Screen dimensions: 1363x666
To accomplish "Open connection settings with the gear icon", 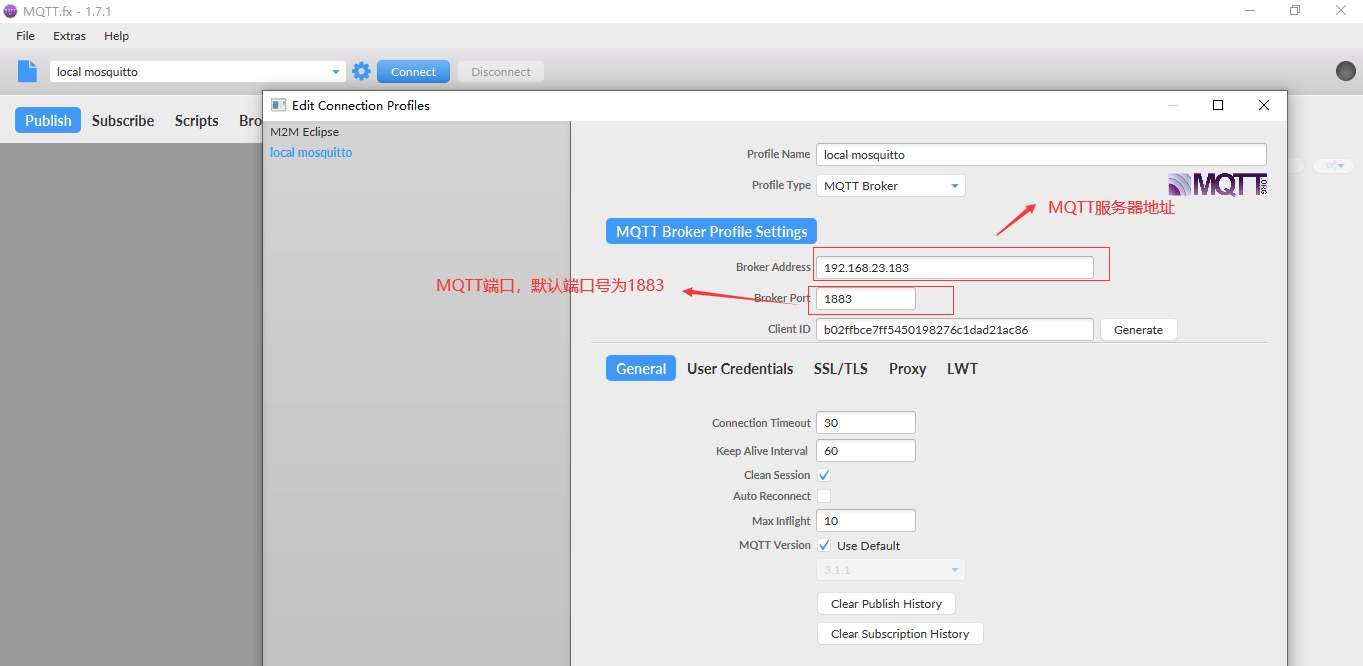I will 361,71.
